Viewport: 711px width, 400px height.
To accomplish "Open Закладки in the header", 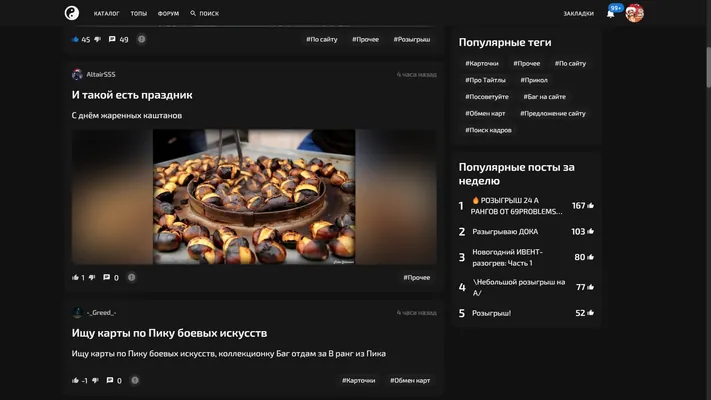I will click(579, 14).
